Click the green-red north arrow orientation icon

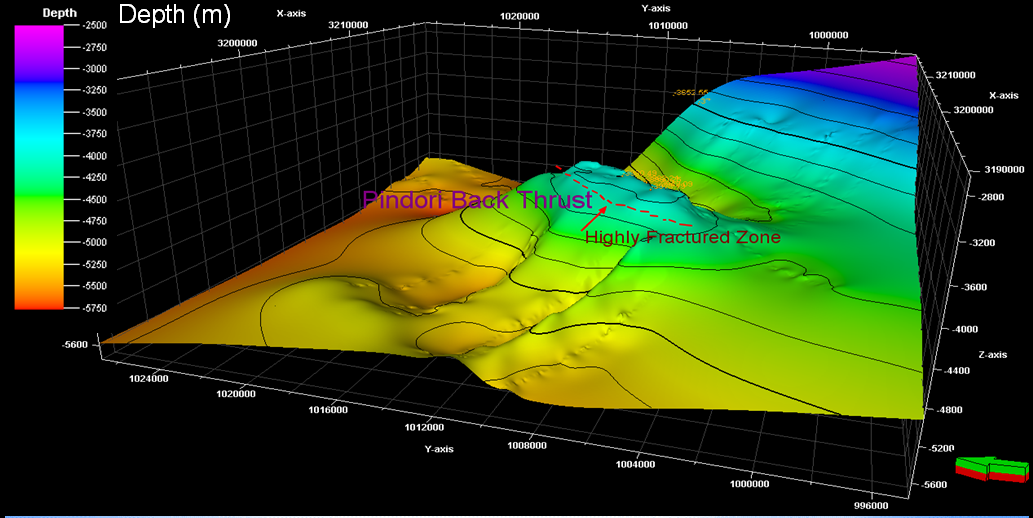pos(990,469)
